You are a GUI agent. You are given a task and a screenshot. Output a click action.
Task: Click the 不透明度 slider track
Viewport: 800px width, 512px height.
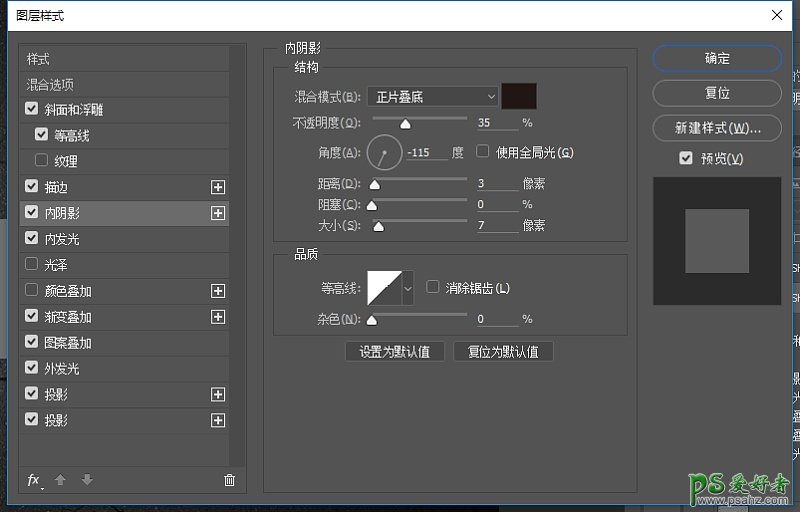pyautogui.click(x=420, y=120)
